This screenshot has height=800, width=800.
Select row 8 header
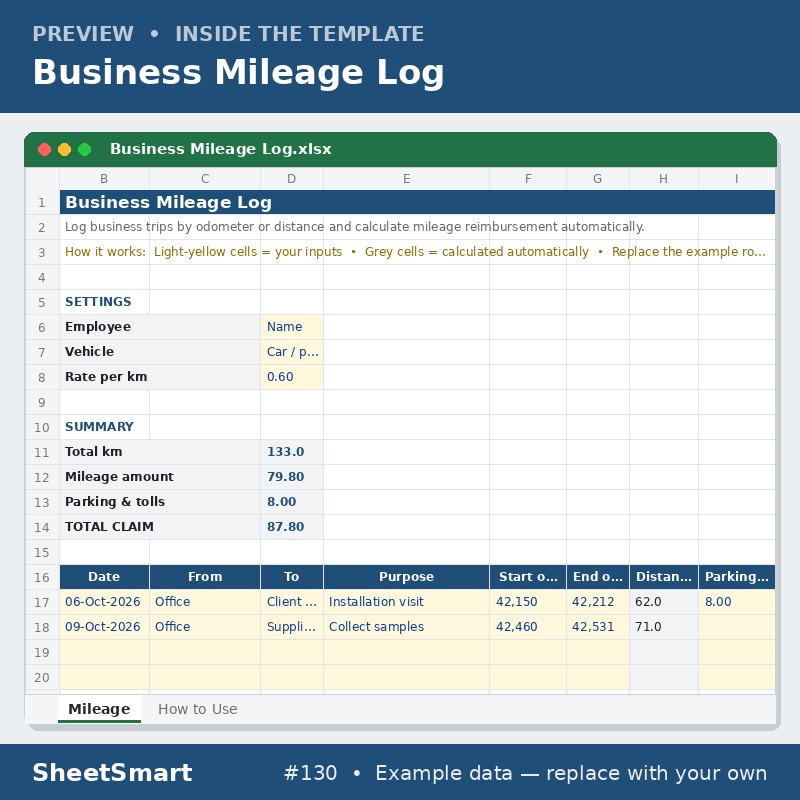[x=42, y=377]
